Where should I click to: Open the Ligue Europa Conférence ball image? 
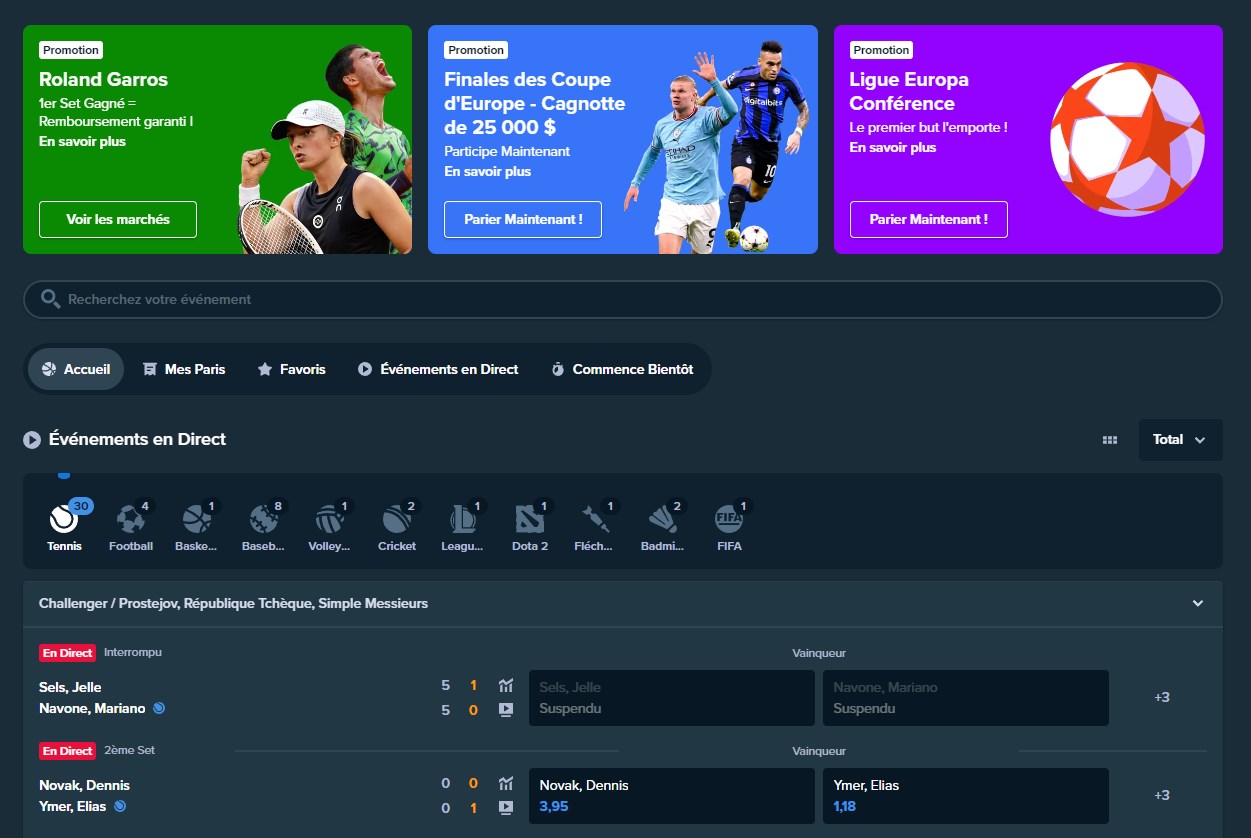[x=1128, y=141]
